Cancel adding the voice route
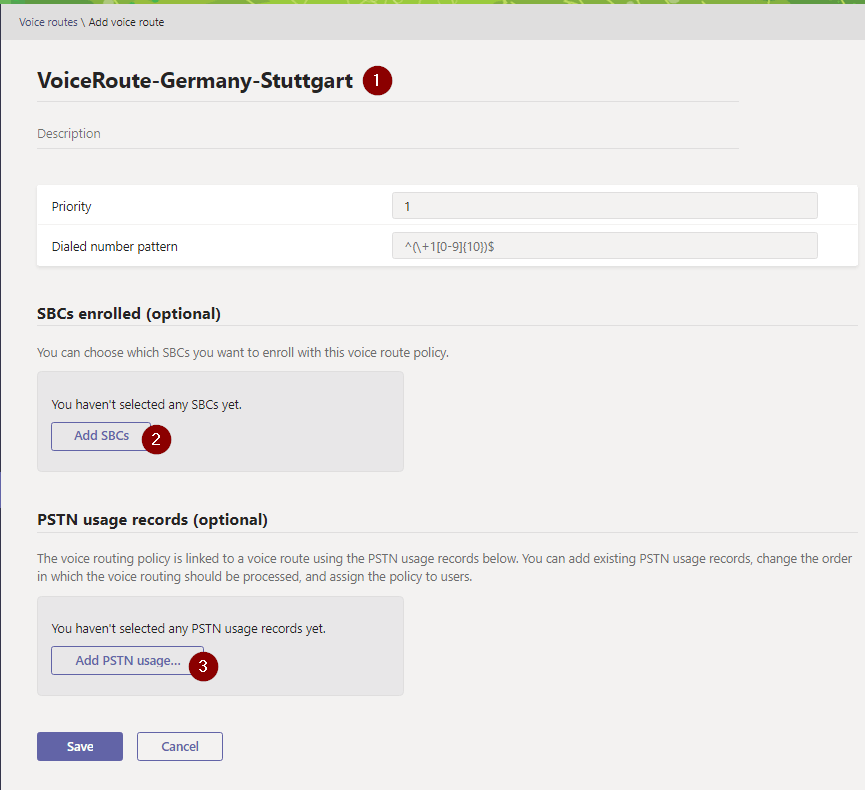 [x=180, y=747]
